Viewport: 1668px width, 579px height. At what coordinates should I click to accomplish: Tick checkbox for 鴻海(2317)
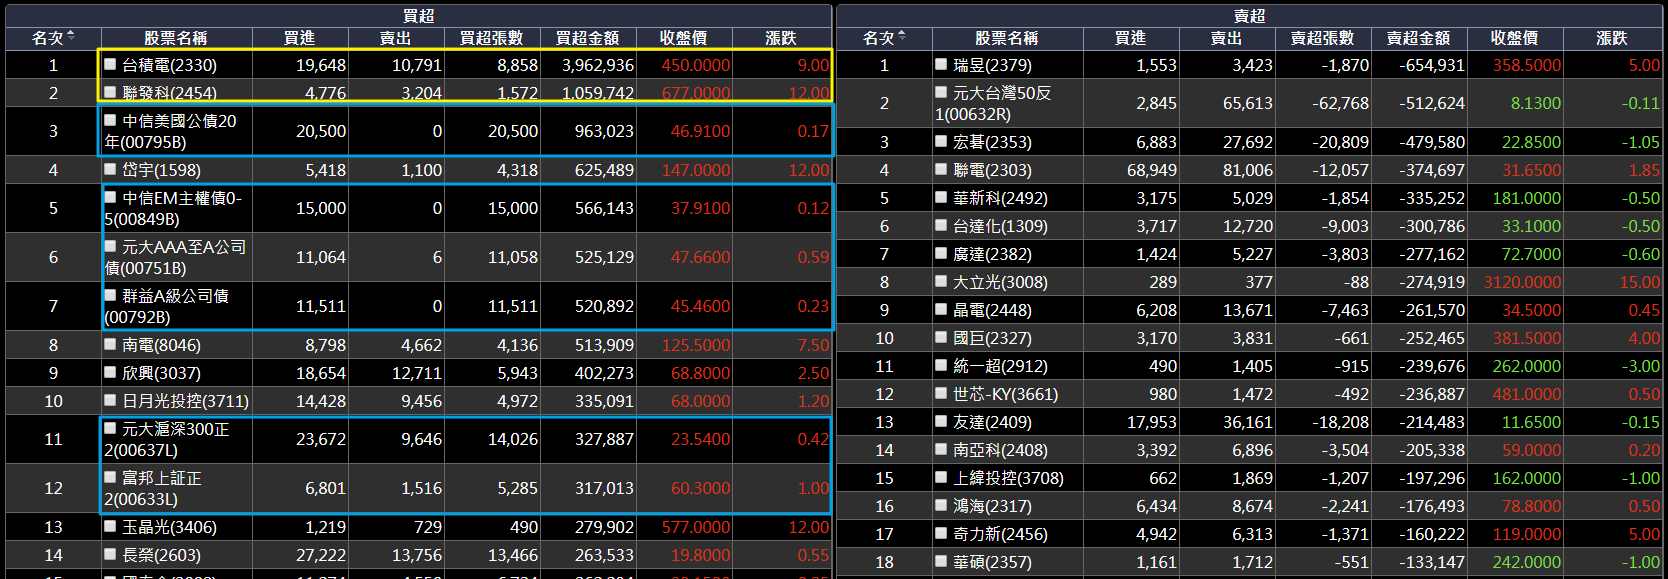941,505
